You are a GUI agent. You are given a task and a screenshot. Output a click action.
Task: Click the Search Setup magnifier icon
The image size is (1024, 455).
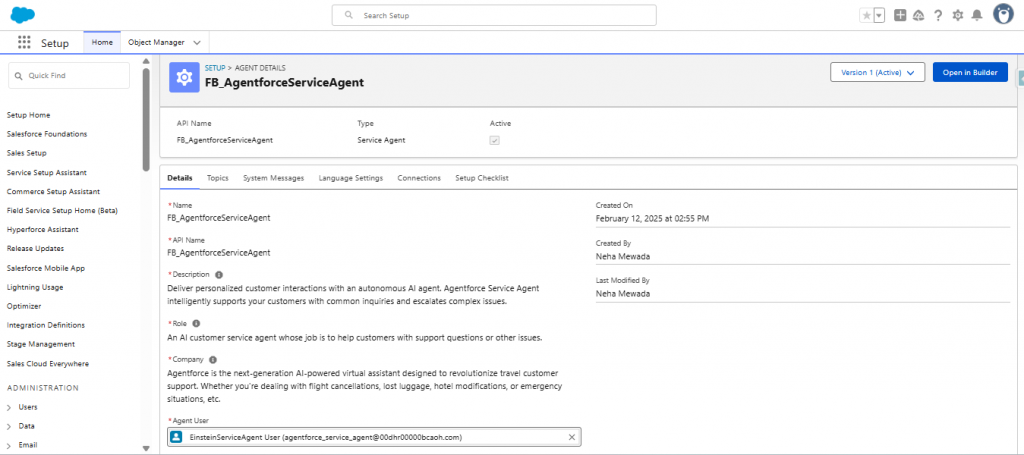coord(349,15)
